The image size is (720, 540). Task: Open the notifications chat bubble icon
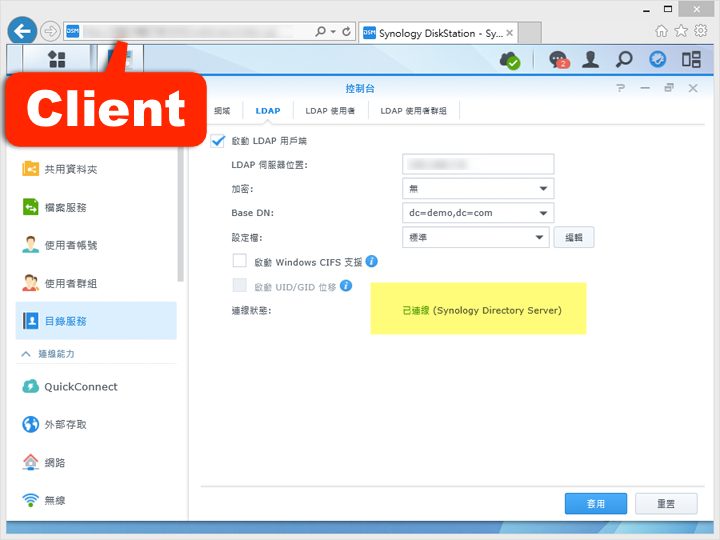coord(559,60)
